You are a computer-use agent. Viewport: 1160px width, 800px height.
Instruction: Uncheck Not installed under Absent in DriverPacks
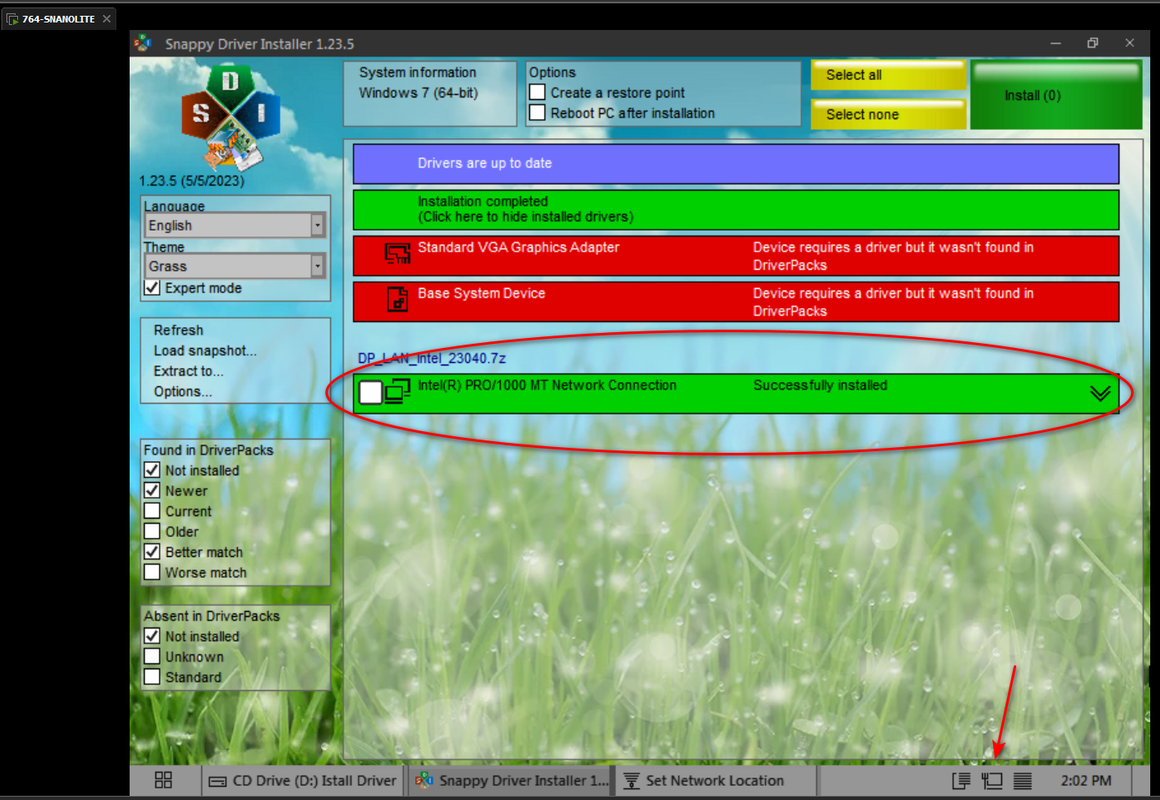coord(152,636)
